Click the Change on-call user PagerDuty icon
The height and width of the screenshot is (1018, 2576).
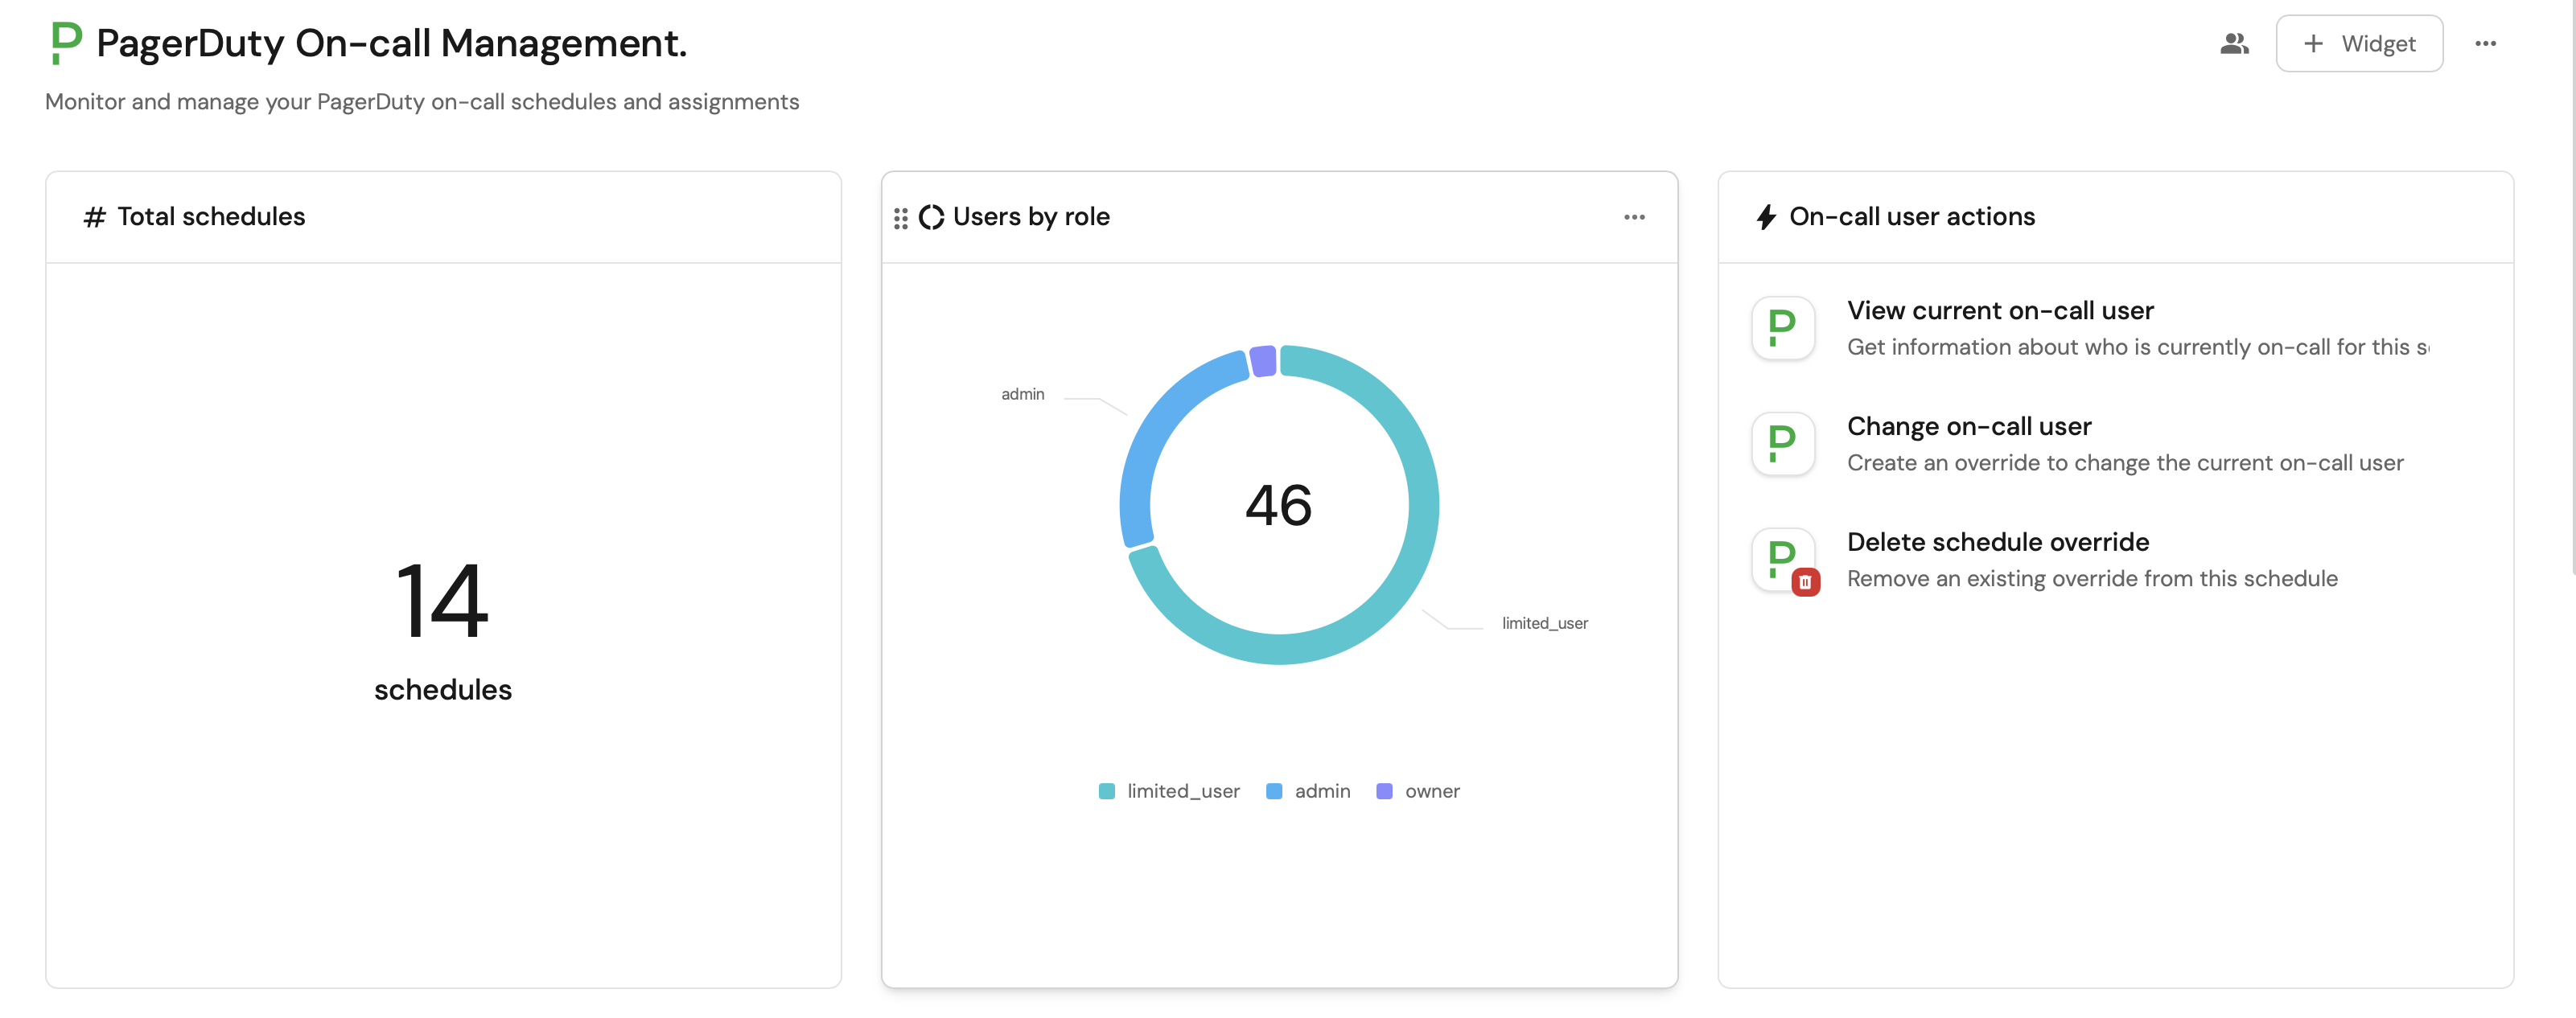click(x=1782, y=444)
